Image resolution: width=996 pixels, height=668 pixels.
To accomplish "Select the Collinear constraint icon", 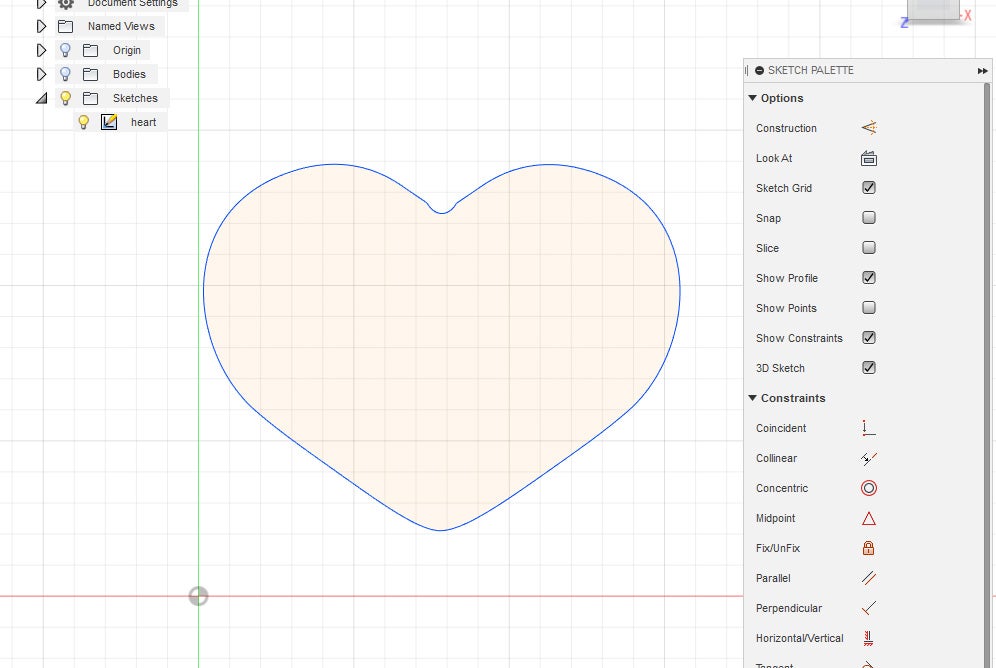I will (x=868, y=458).
